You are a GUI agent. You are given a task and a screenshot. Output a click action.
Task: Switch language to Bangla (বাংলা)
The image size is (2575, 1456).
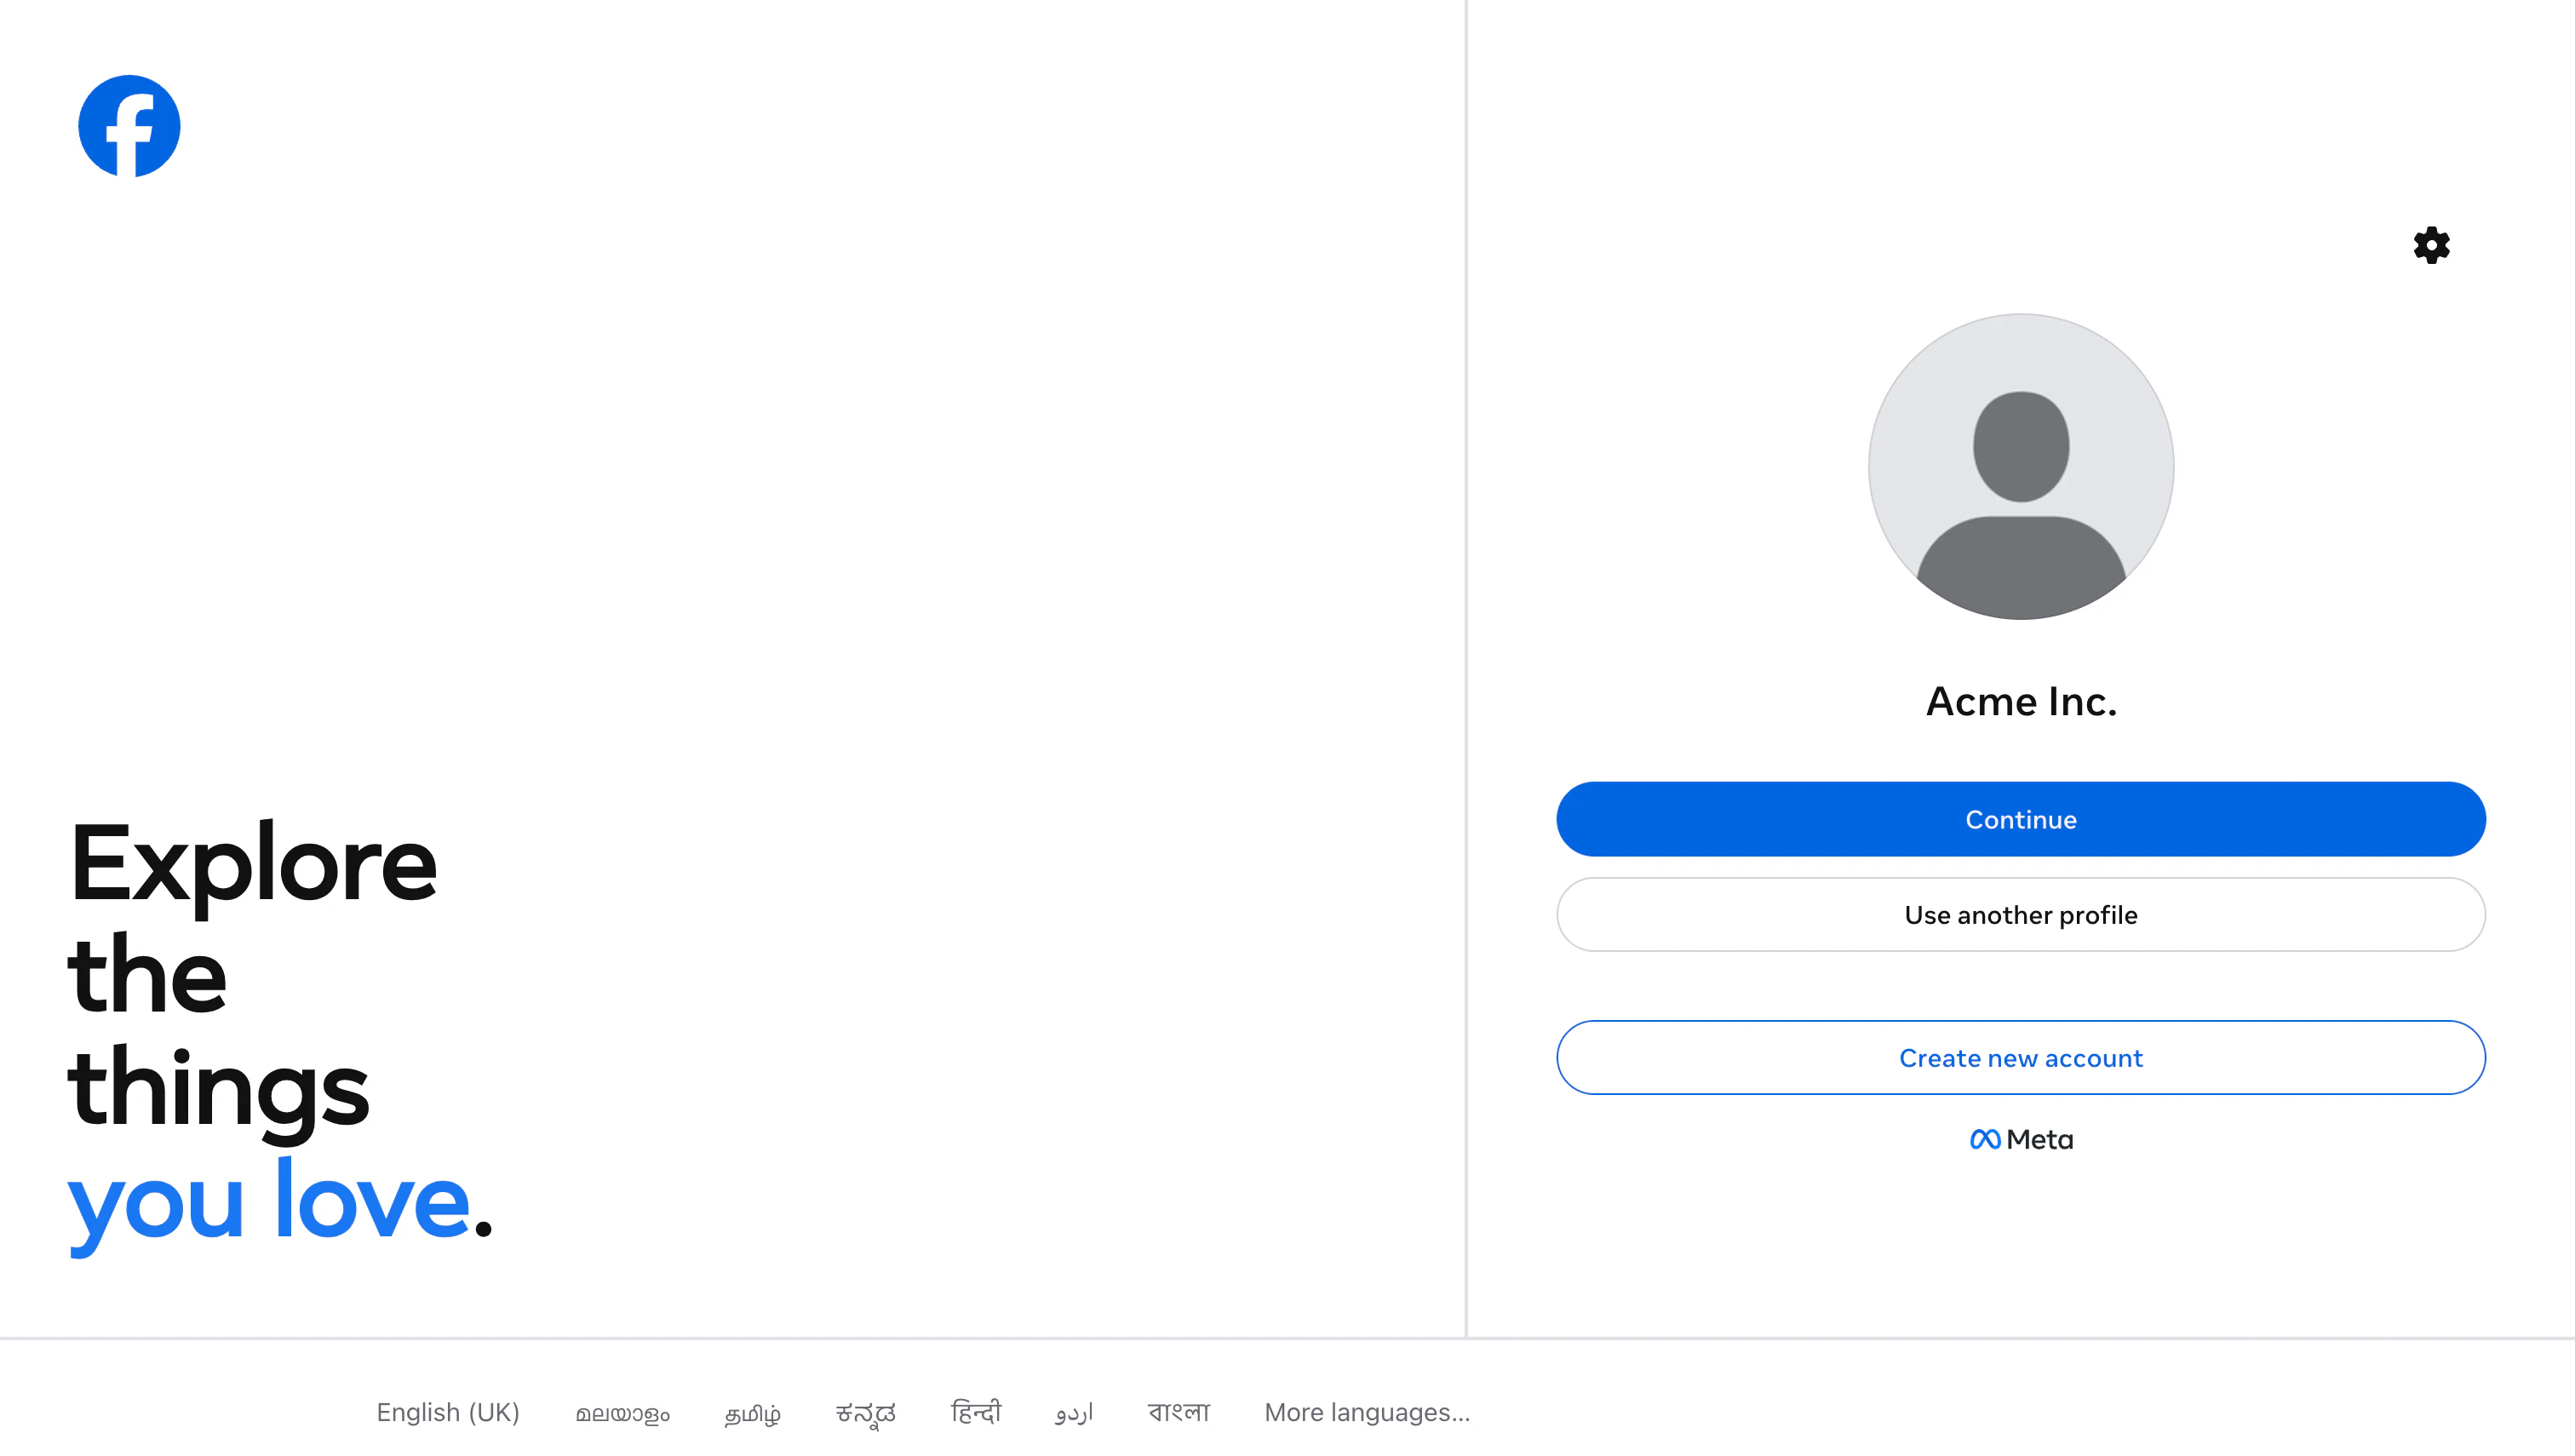[x=1179, y=1412]
